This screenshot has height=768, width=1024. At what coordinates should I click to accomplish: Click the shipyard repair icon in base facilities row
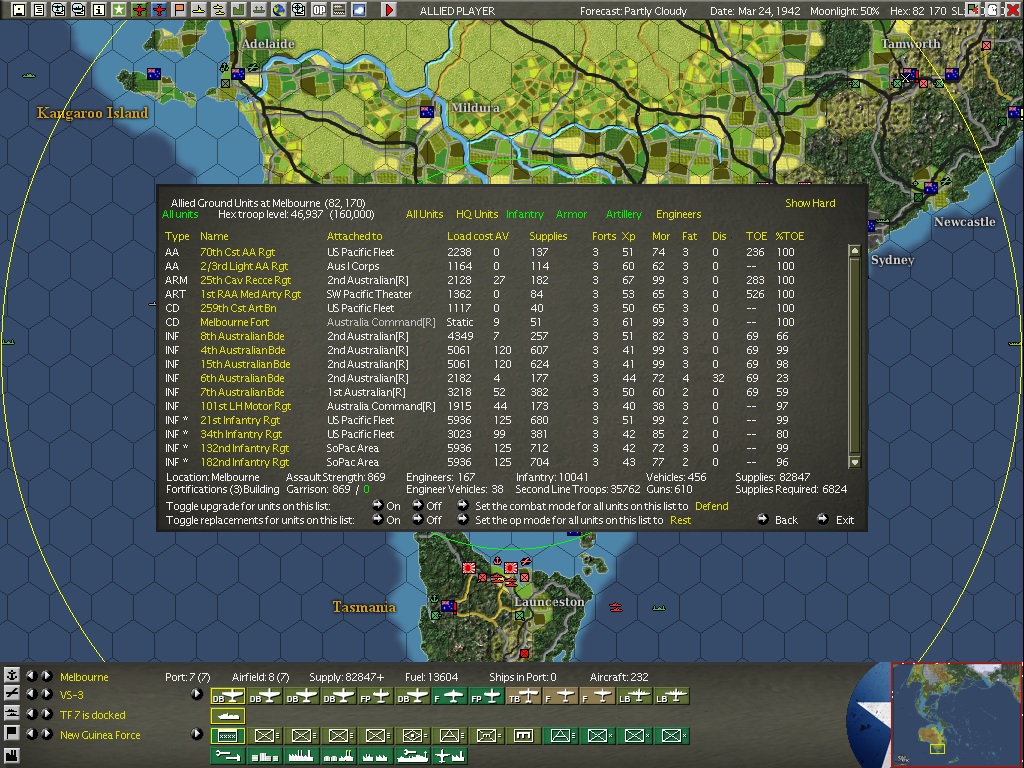click(x=413, y=756)
